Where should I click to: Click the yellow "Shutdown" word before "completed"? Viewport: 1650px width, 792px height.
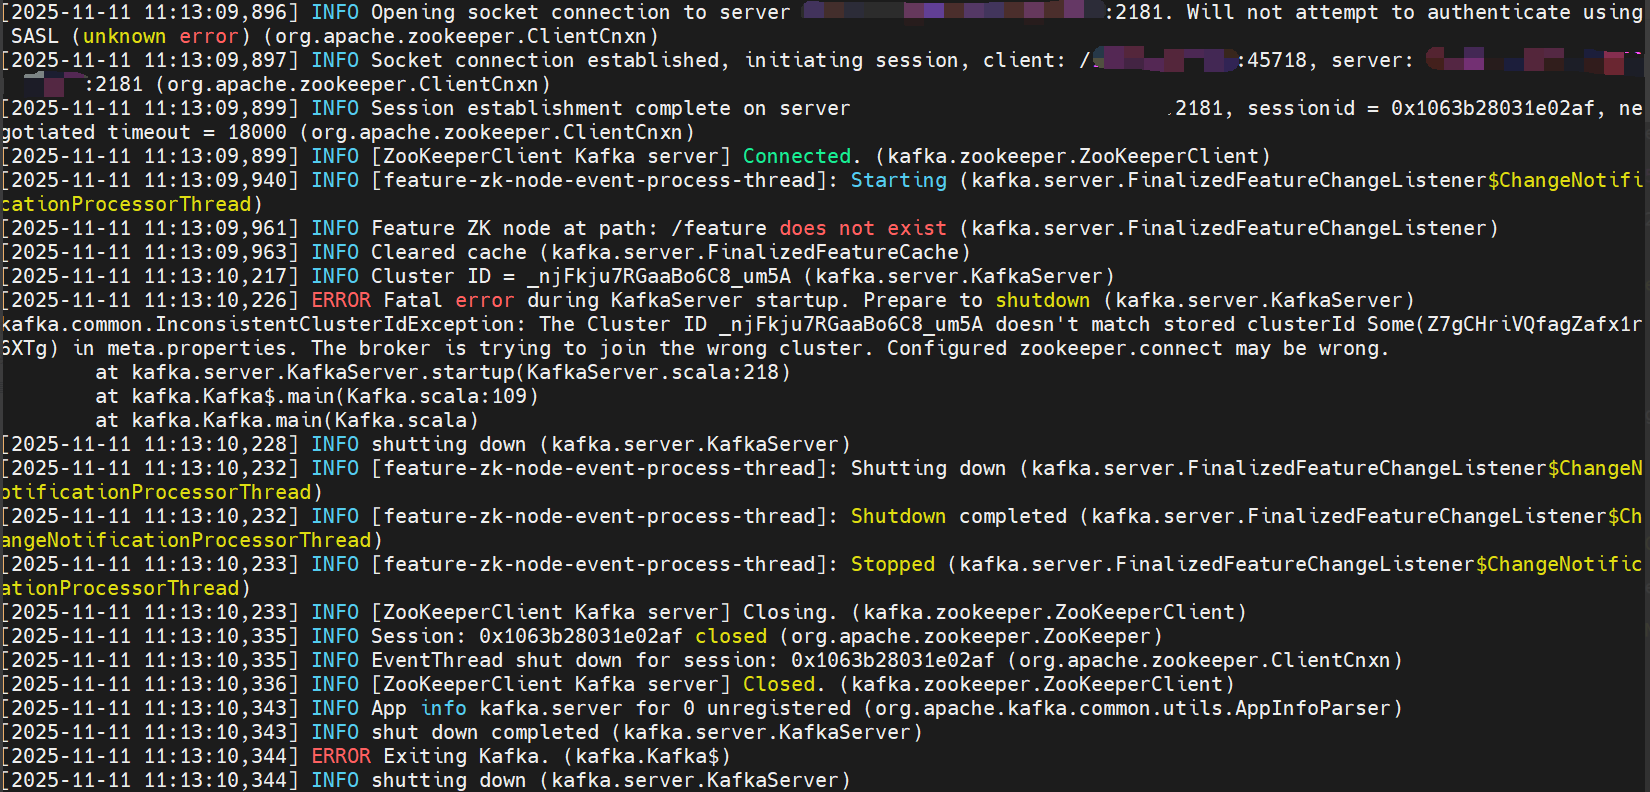(x=897, y=516)
